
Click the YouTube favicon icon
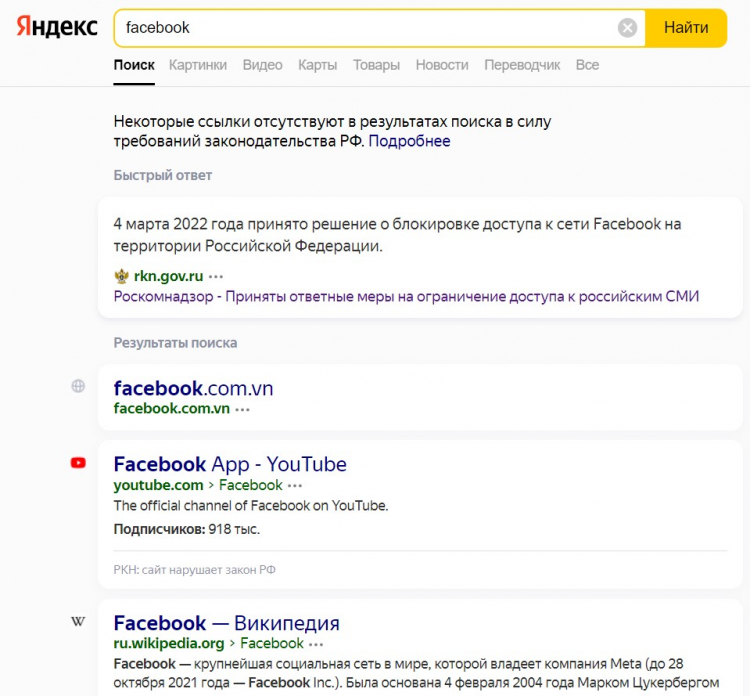(x=78, y=463)
